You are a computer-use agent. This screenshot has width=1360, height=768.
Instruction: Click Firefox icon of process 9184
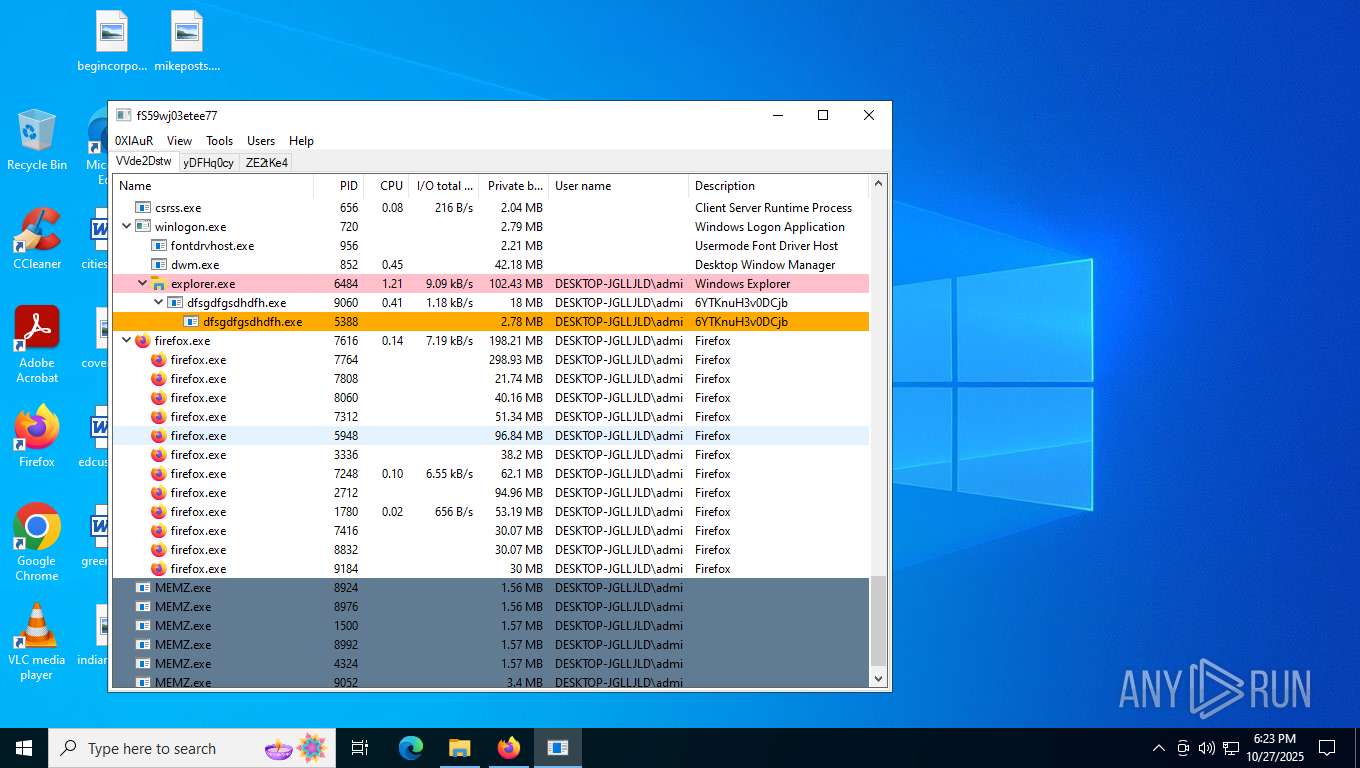(x=158, y=569)
